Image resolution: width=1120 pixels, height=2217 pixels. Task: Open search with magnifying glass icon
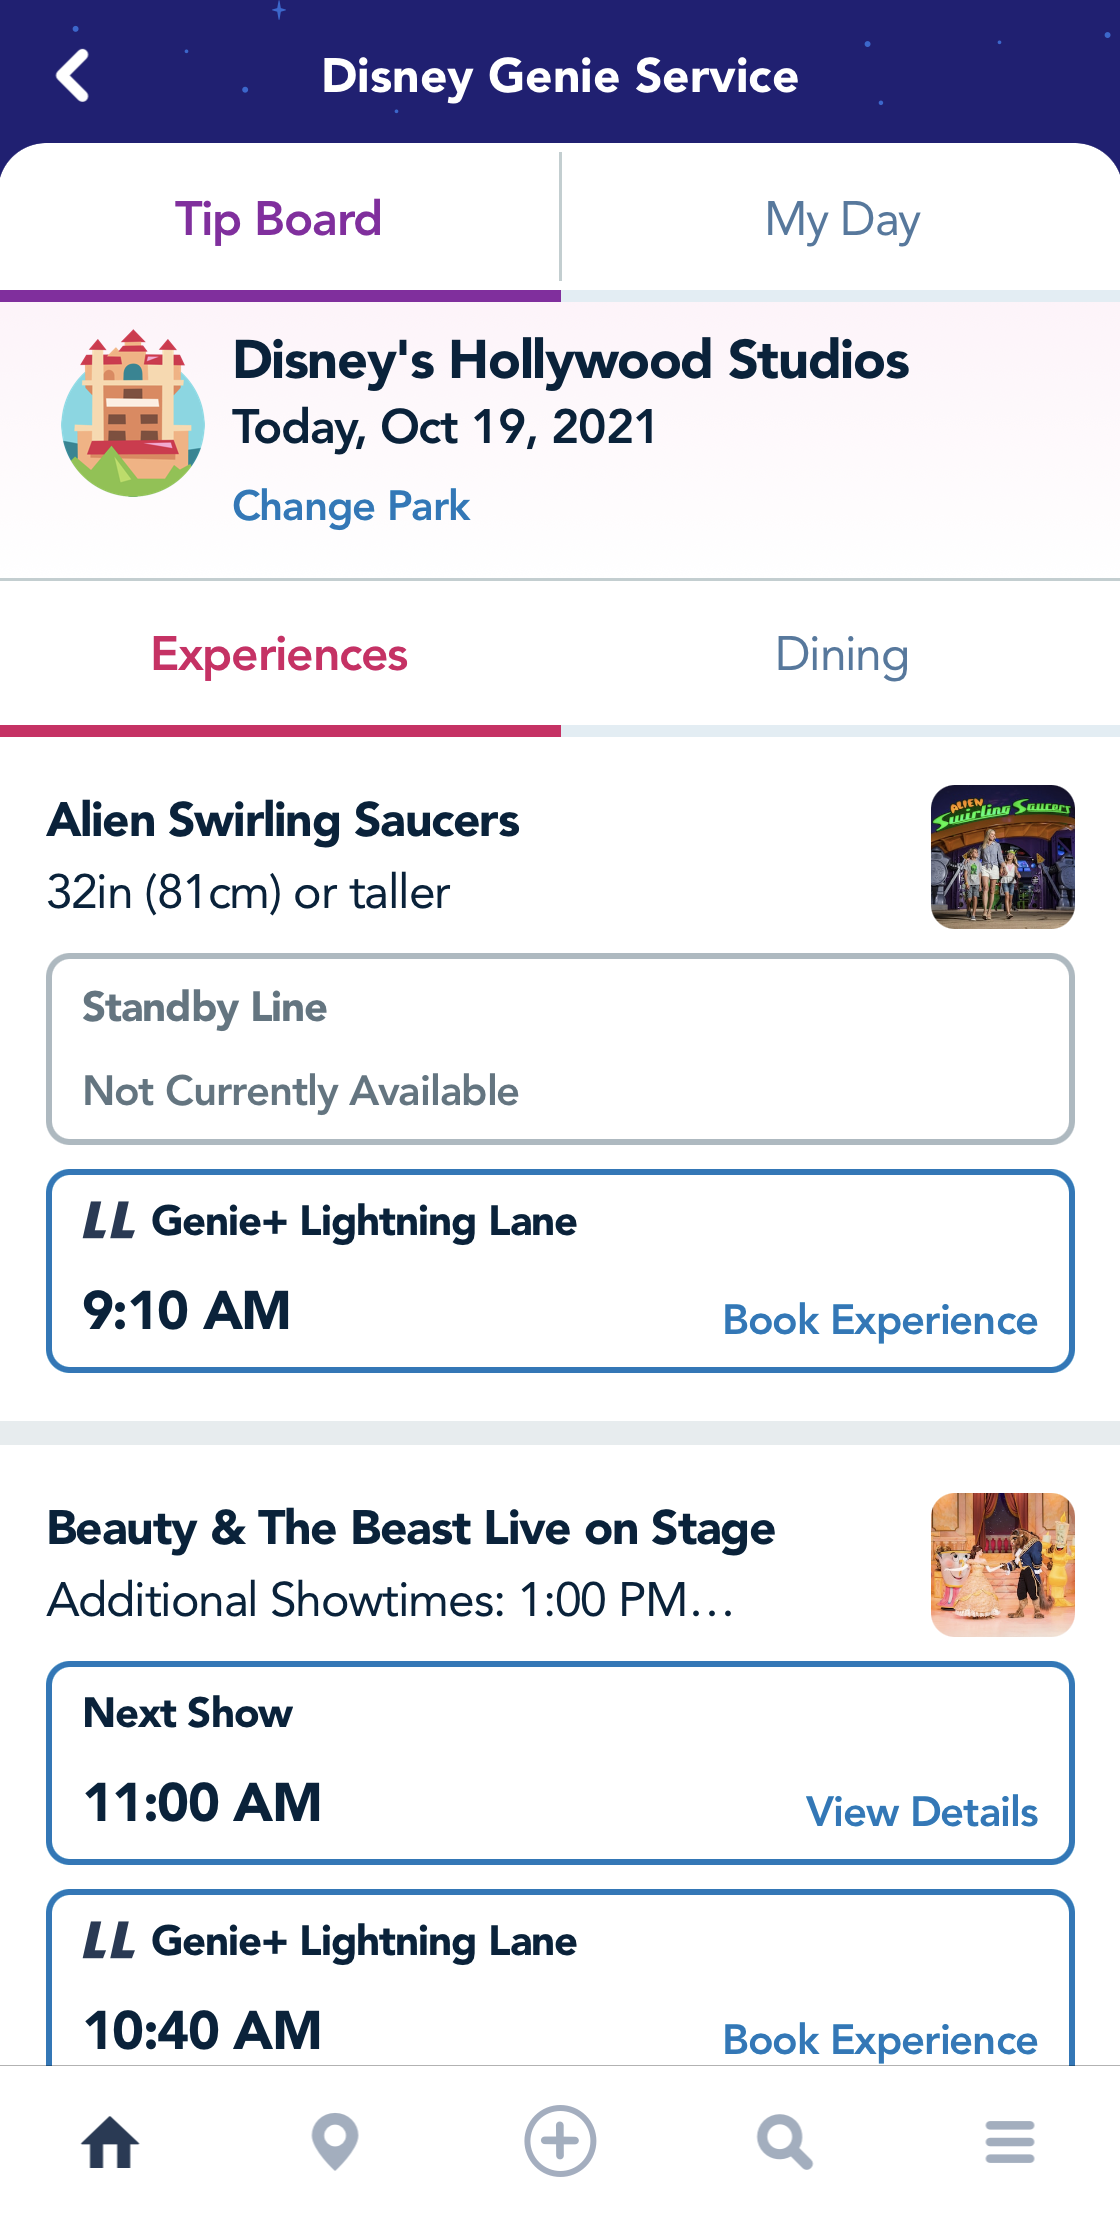[784, 2142]
